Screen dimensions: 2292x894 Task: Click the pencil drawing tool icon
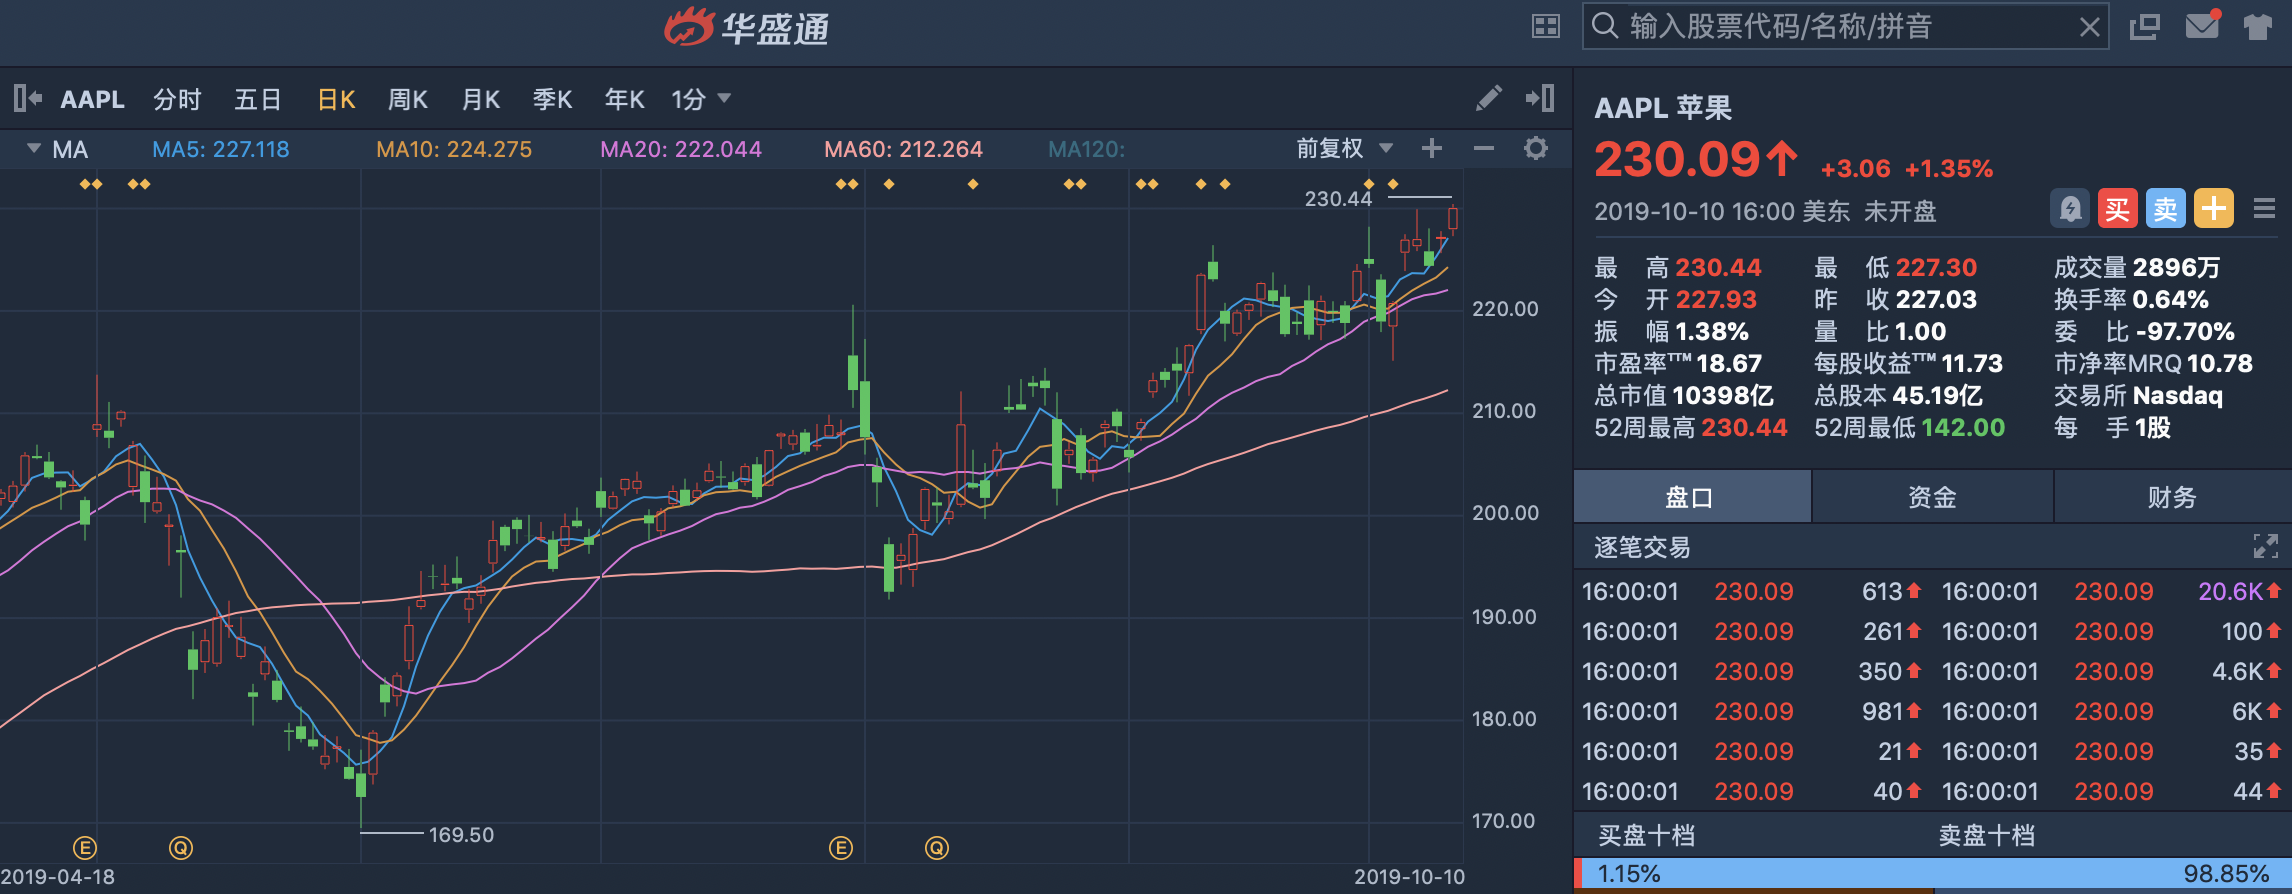(x=1488, y=98)
